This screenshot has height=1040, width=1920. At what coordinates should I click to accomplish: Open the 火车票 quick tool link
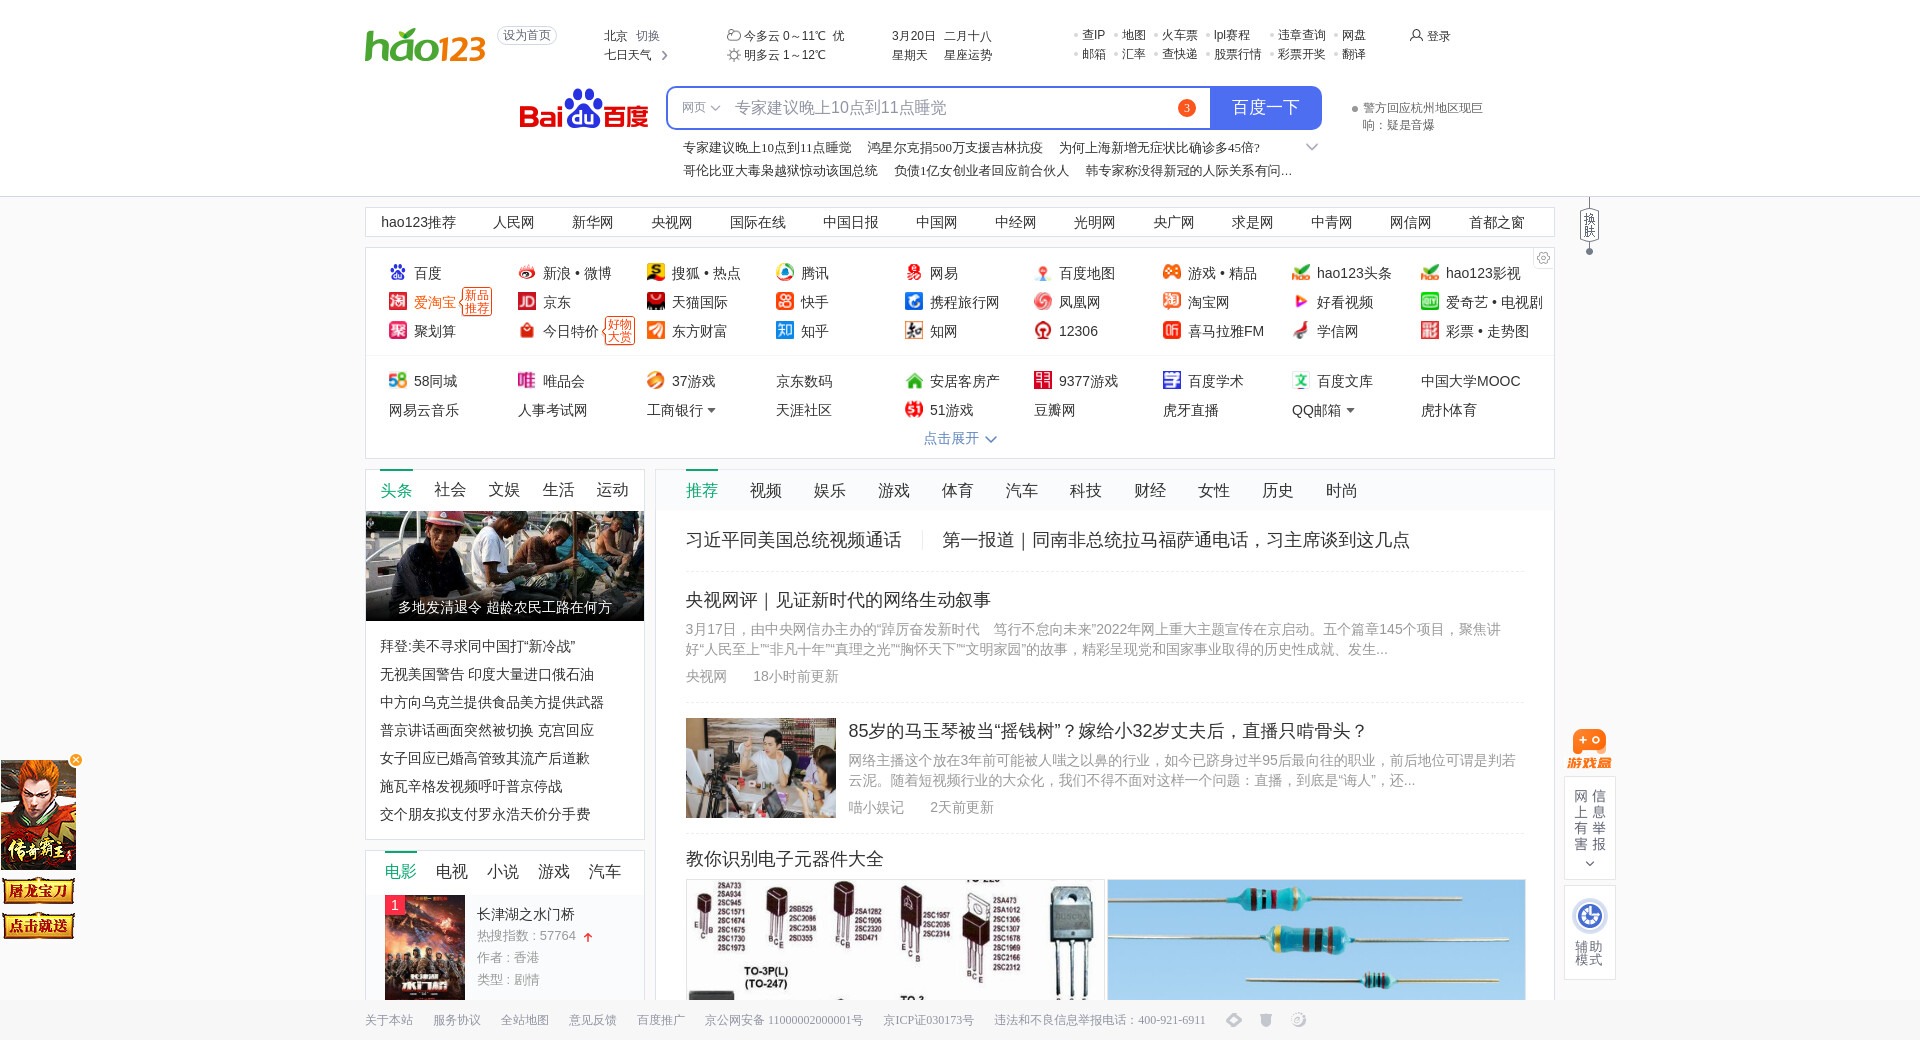(1180, 35)
